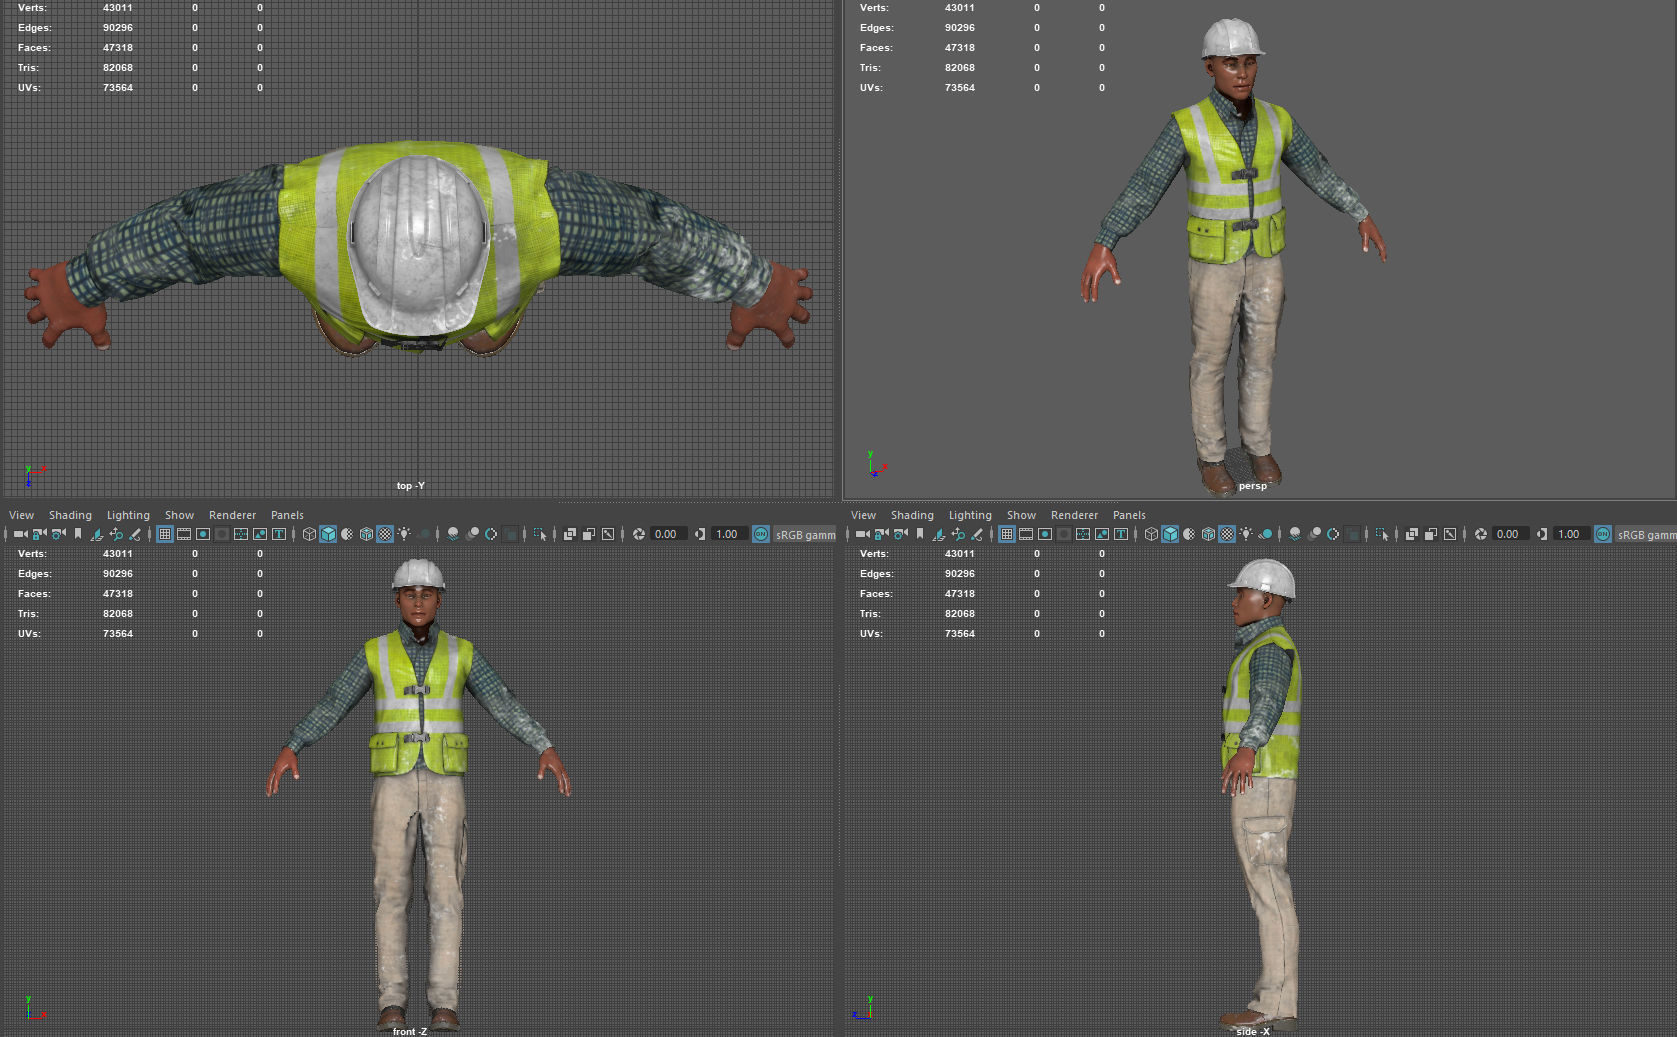
Task: Open View menu in front panel
Action: point(21,515)
